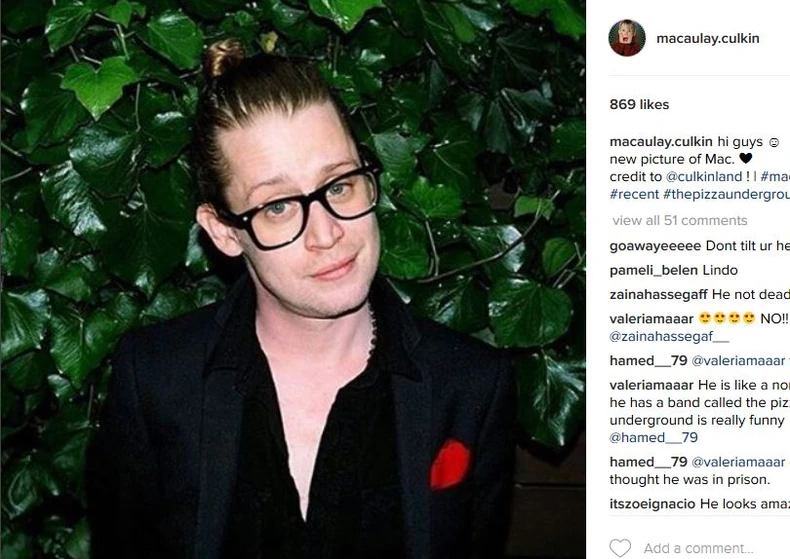
Task: Open the @culkinland mention link
Action: (x=704, y=176)
